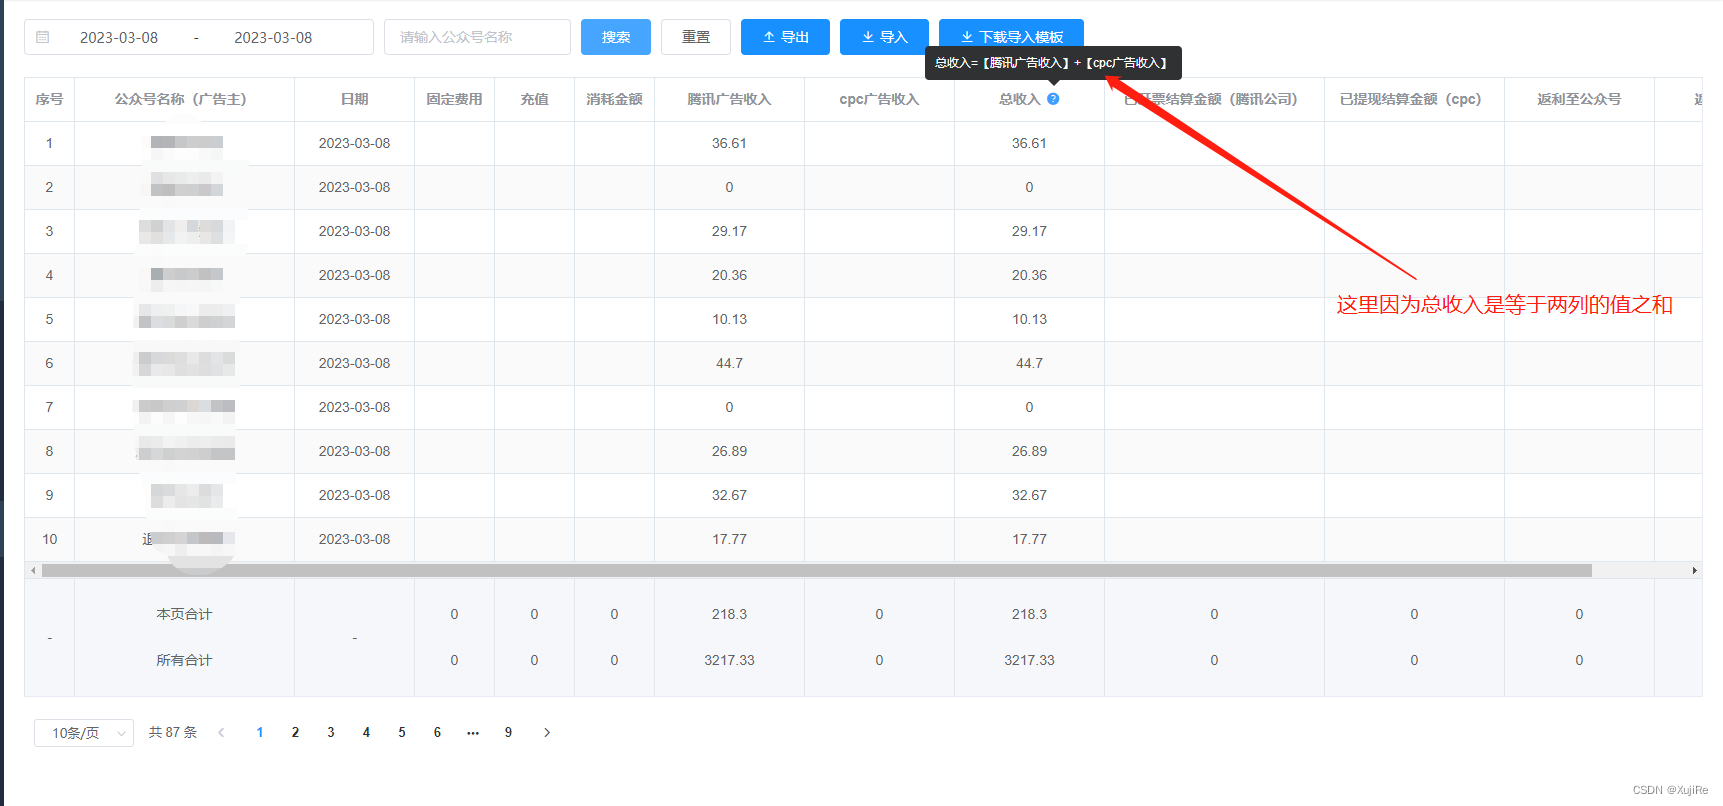Click the 下载导入模板 button
Viewport: 1723px width, 806px height.
(x=1011, y=37)
